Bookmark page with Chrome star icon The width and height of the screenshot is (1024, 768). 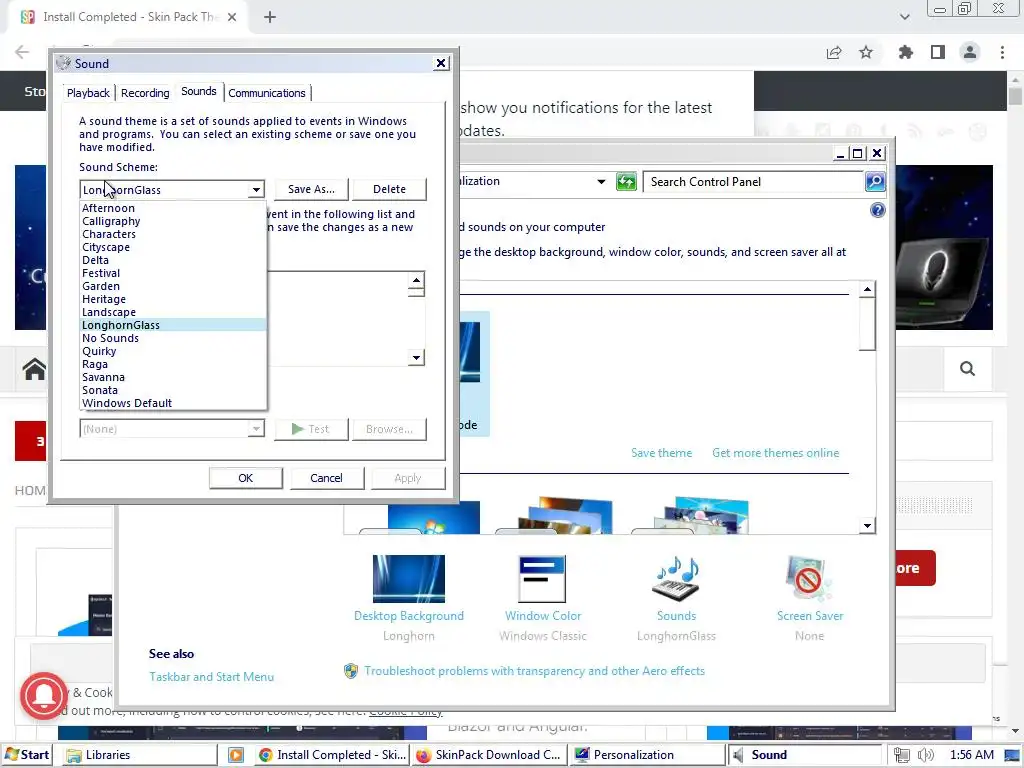pyautogui.click(x=866, y=52)
